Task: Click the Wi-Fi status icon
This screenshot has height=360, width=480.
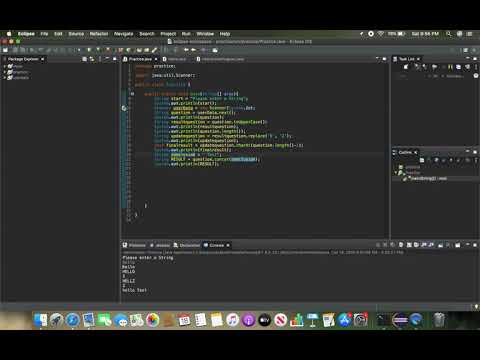Action: tap(381, 34)
